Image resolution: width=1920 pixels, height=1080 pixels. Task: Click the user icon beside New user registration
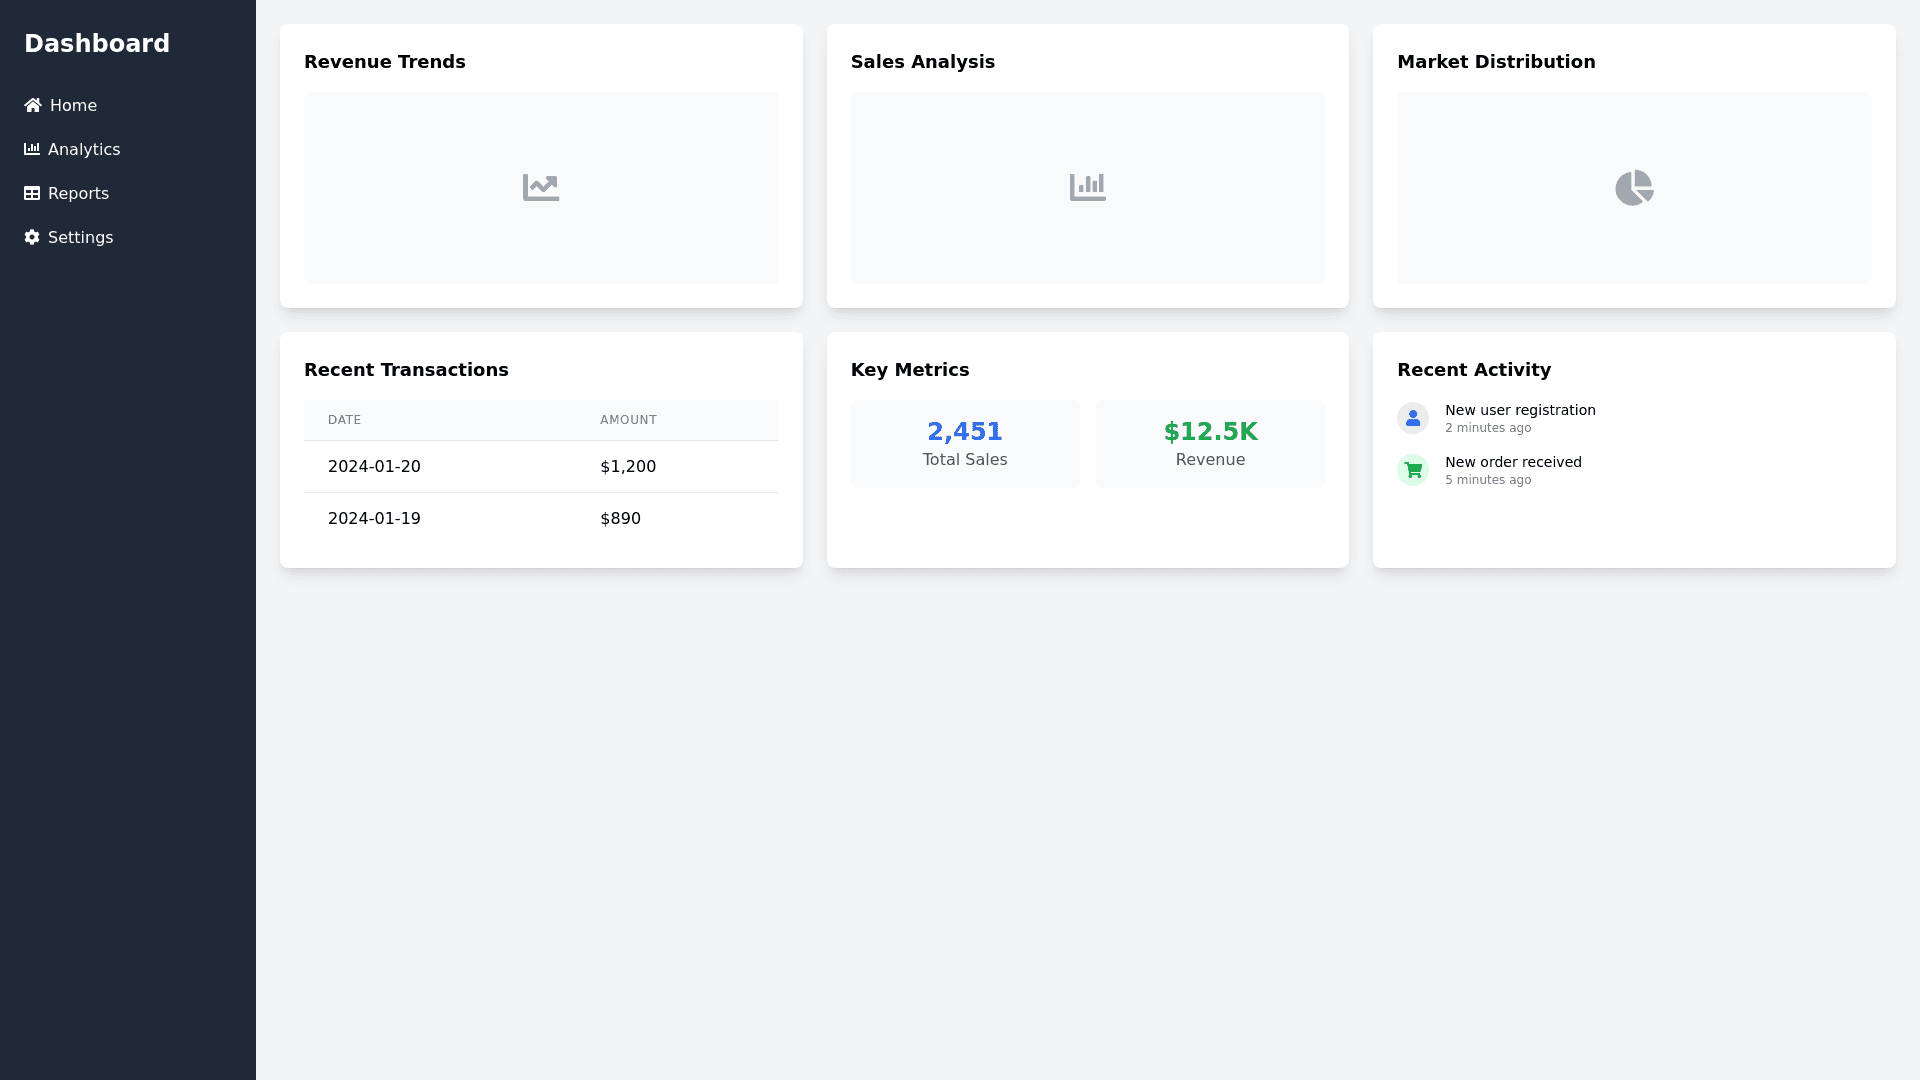[x=1412, y=418]
